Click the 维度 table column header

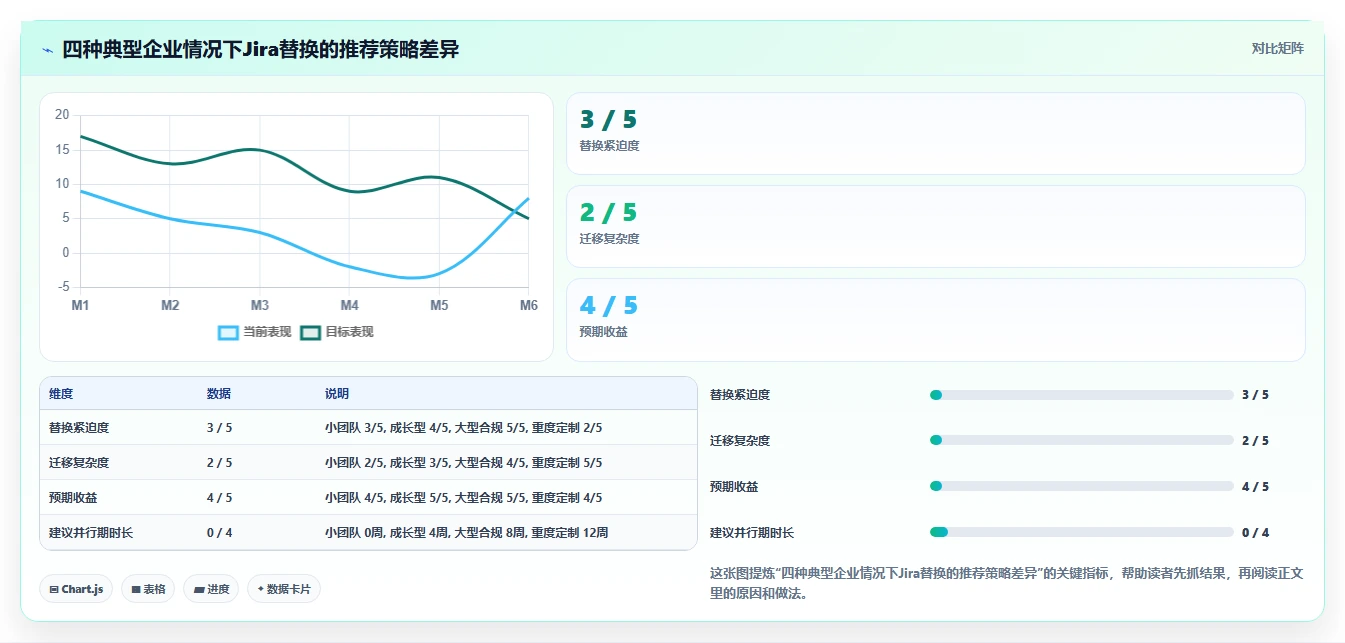(x=61, y=394)
